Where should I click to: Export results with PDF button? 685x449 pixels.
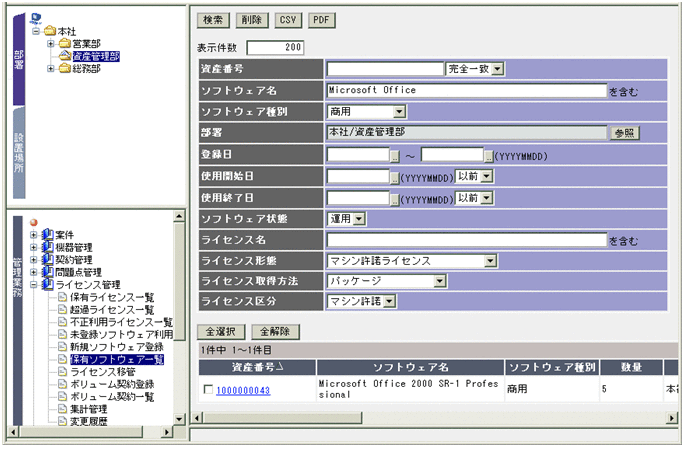tap(322, 20)
